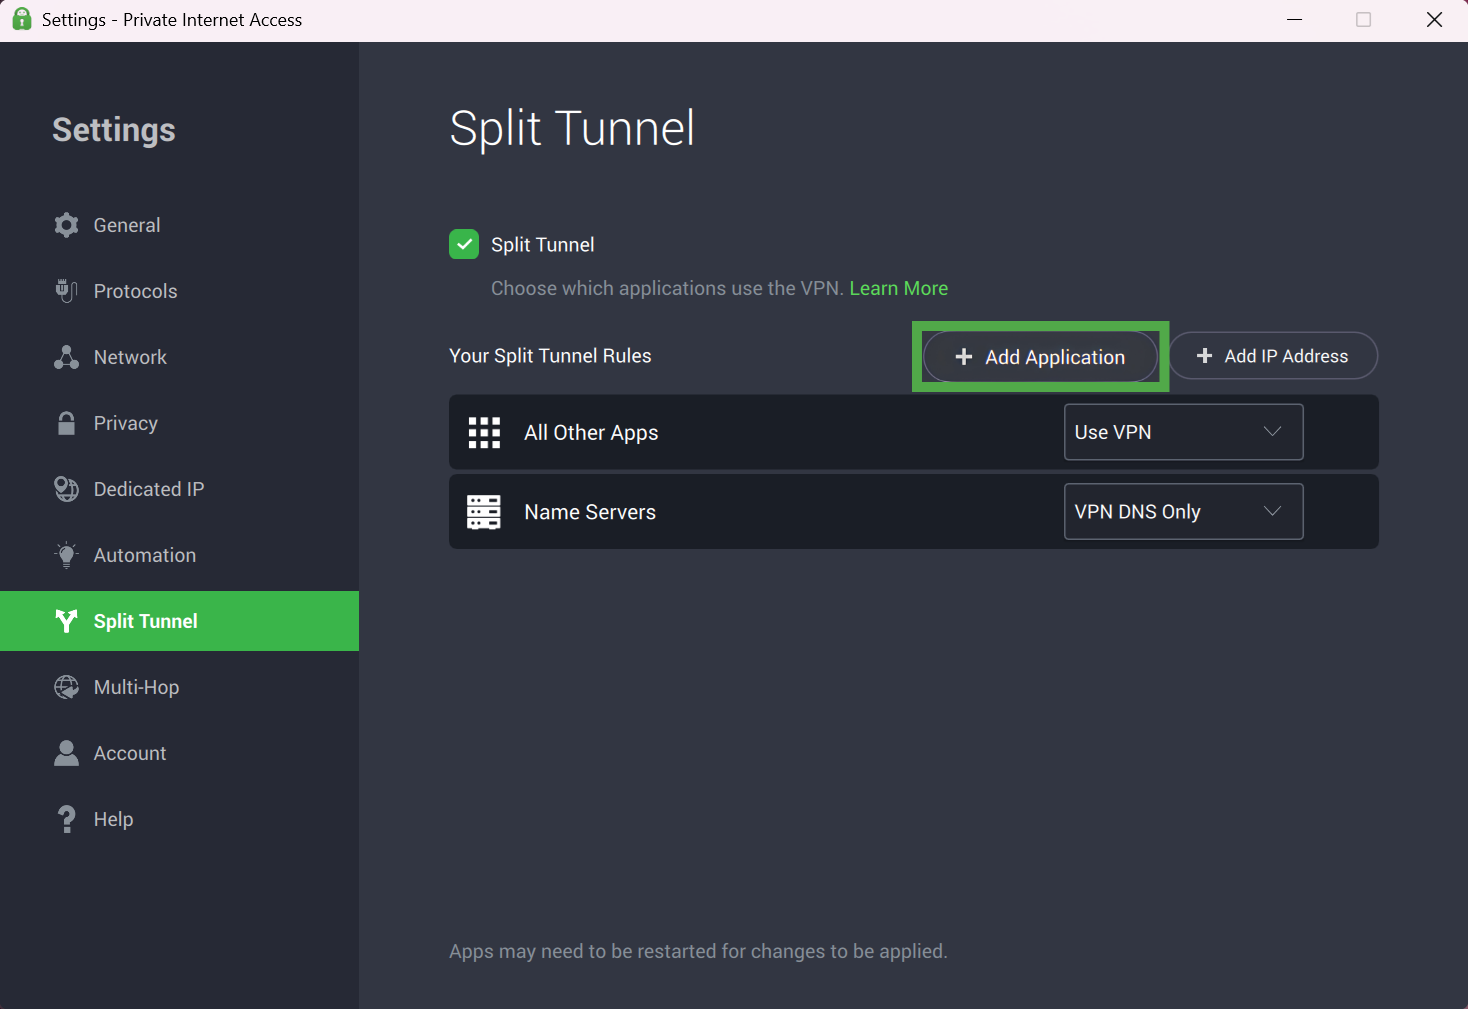Open the VPN DNS Only dropdown
1468x1009 pixels.
click(x=1183, y=511)
